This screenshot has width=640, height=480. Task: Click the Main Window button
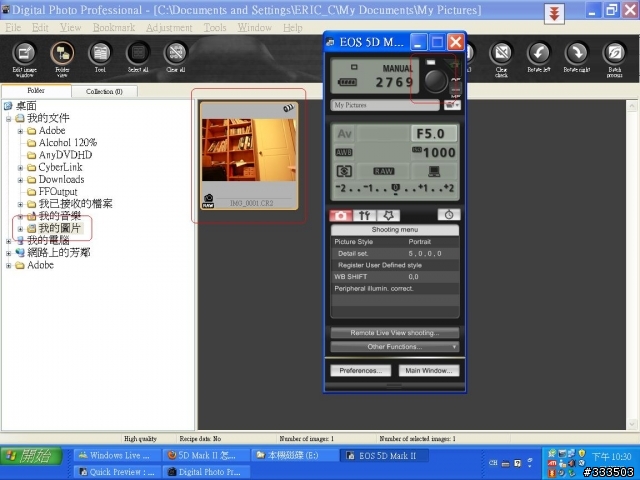tap(429, 371)
